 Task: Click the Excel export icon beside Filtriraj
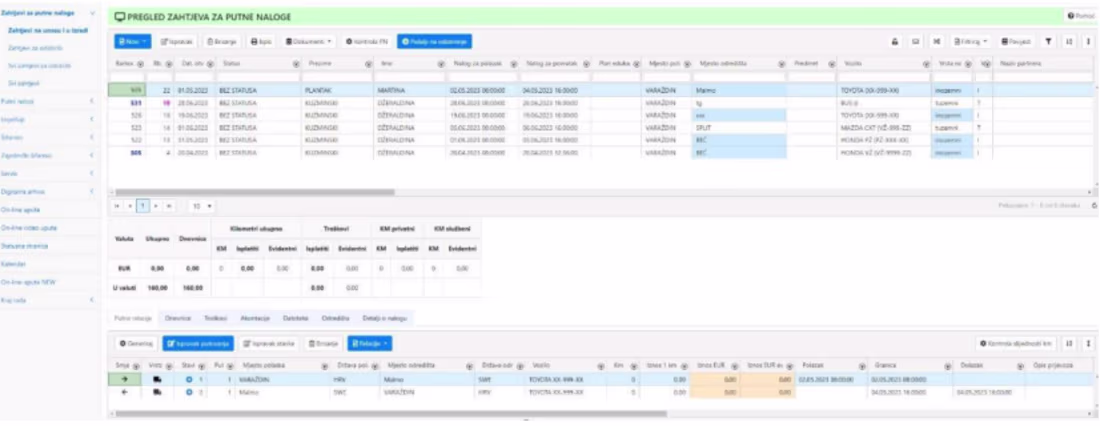936,42
